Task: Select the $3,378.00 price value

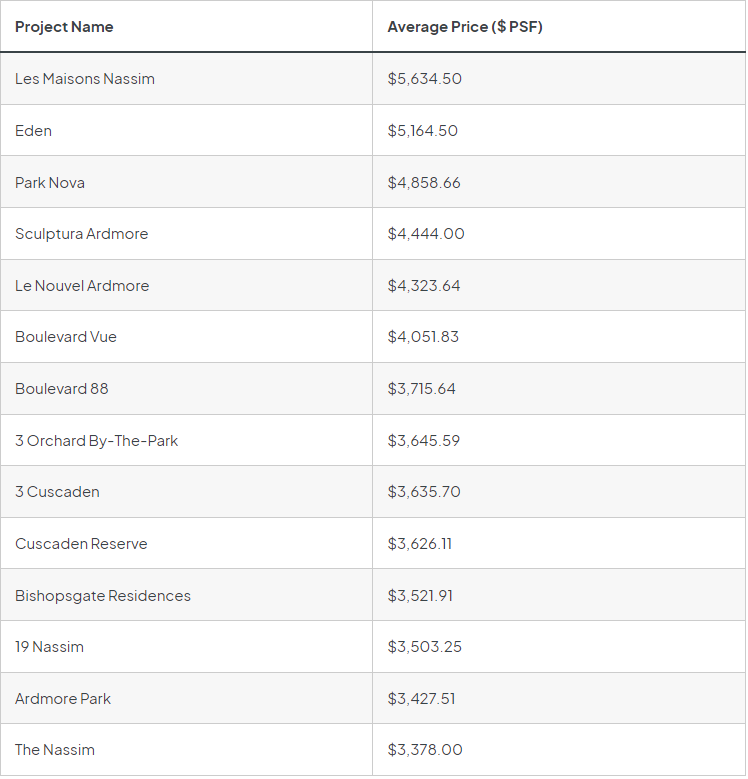Action: point(425,750)
